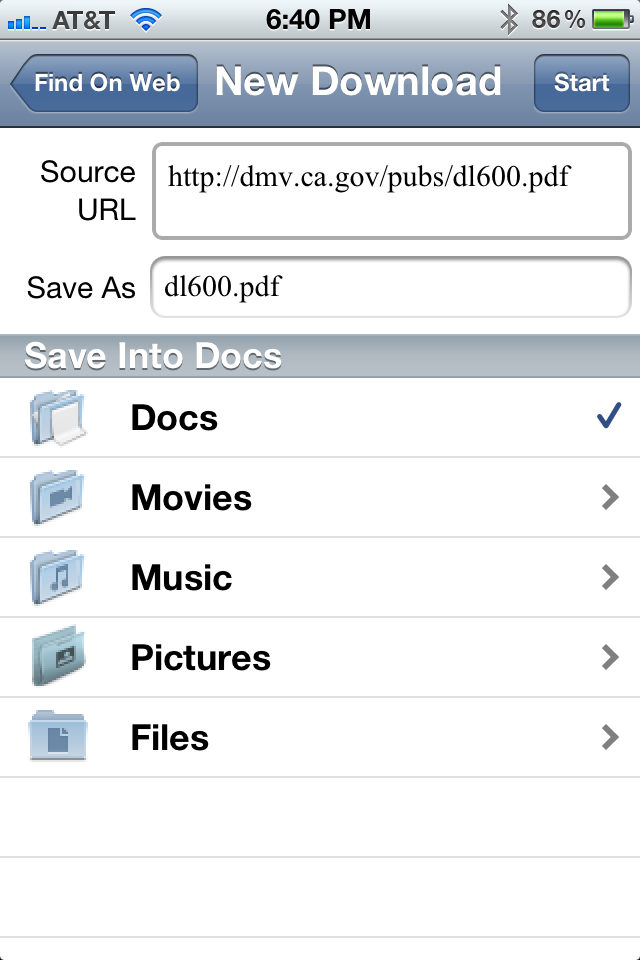Open Pictures folder via its chevron
Screen dimensions: 640x960
(610, 658)
